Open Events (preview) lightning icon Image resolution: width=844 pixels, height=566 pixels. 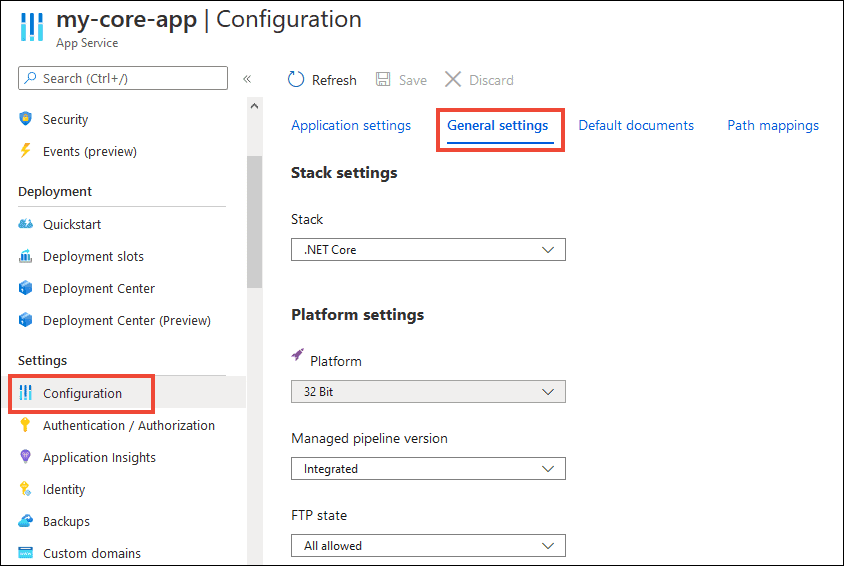click(x=25, y=151)
